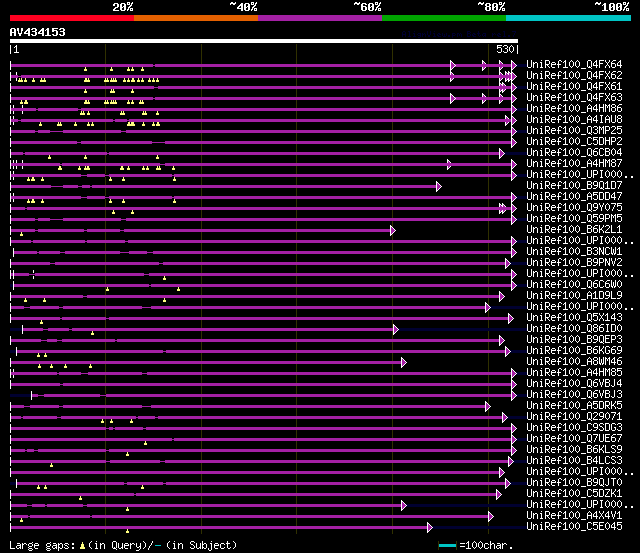The image size is (640, 553).
Task: Select the UniRef100_A1D9L9 label
Action: pos(574,296)
